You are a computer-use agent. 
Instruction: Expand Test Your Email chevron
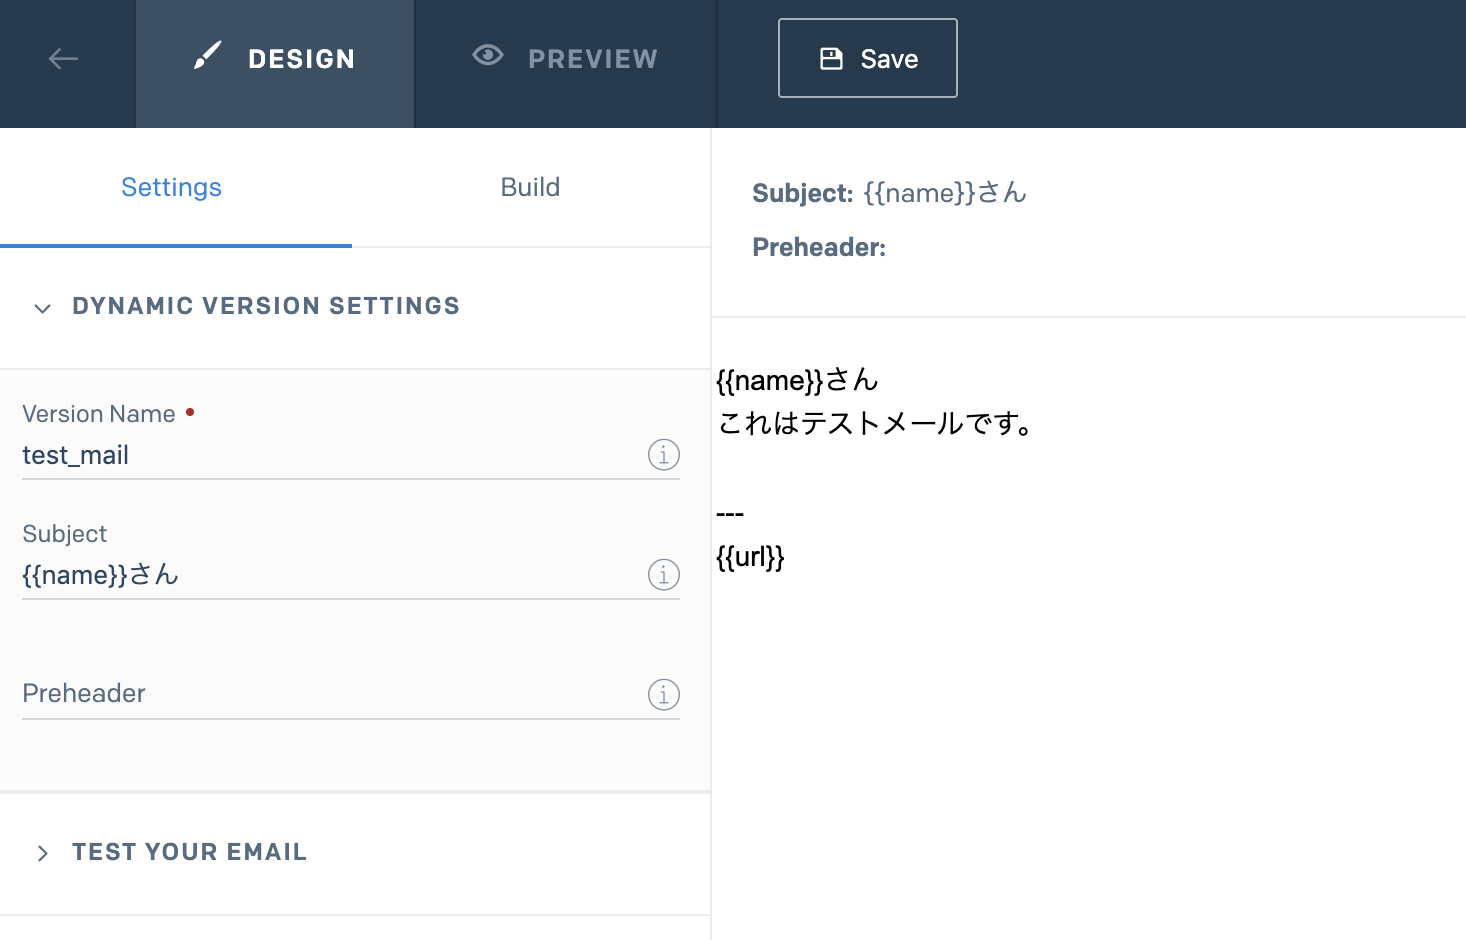(42, 853)
